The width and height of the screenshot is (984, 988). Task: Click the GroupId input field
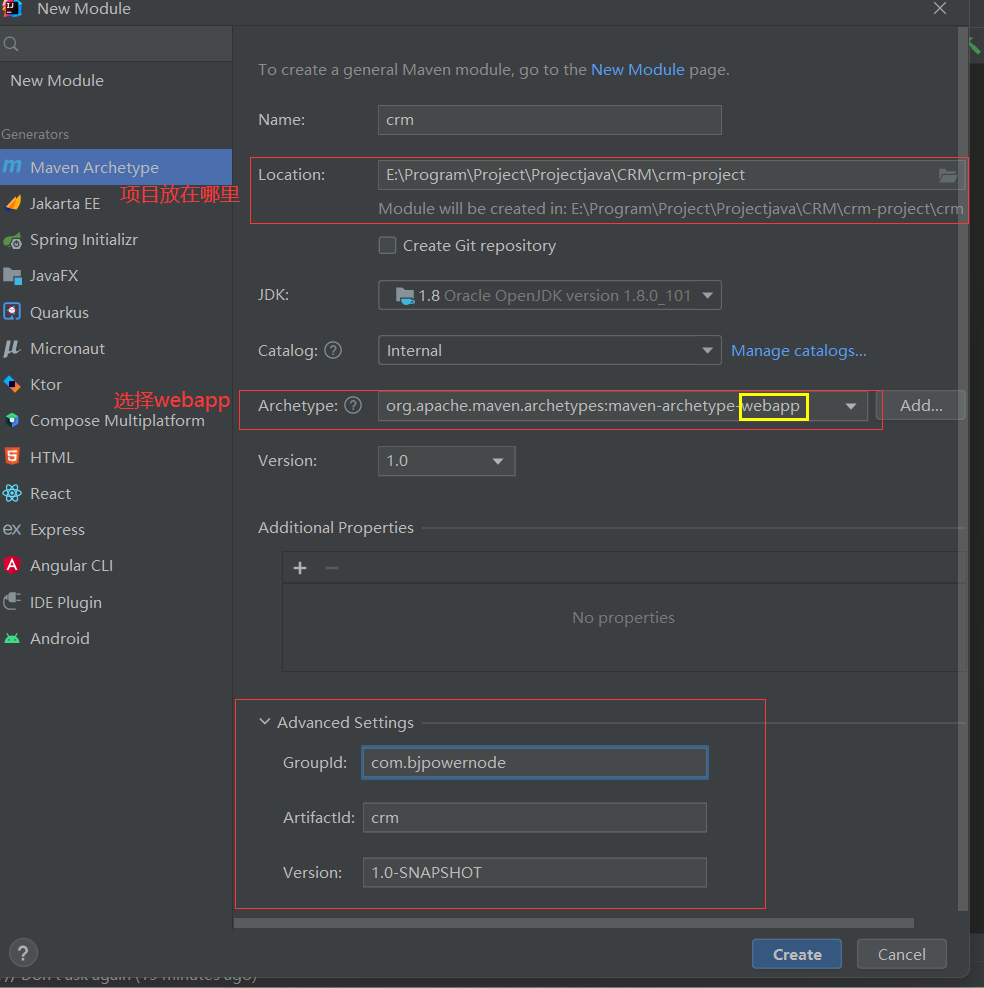[534, 762]
